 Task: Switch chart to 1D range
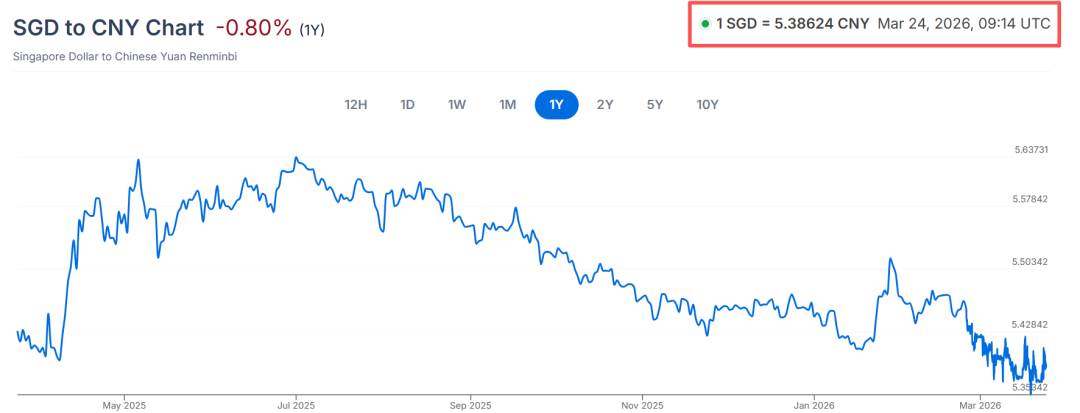(x=407, y=105)
